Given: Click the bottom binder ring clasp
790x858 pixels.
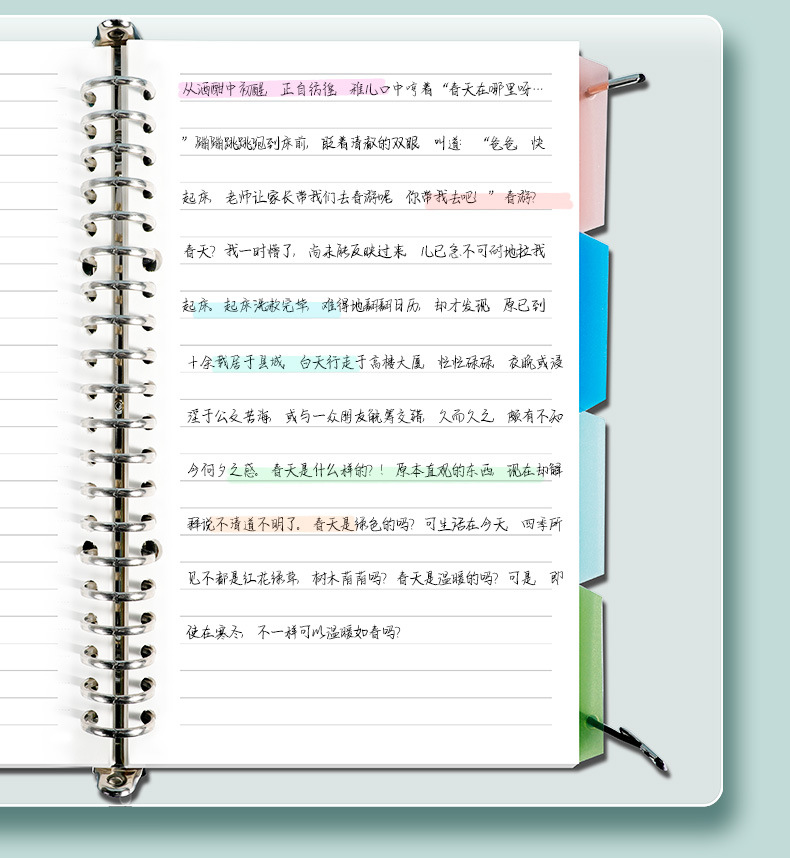Looking at the screenshot, I should [119, 781].
